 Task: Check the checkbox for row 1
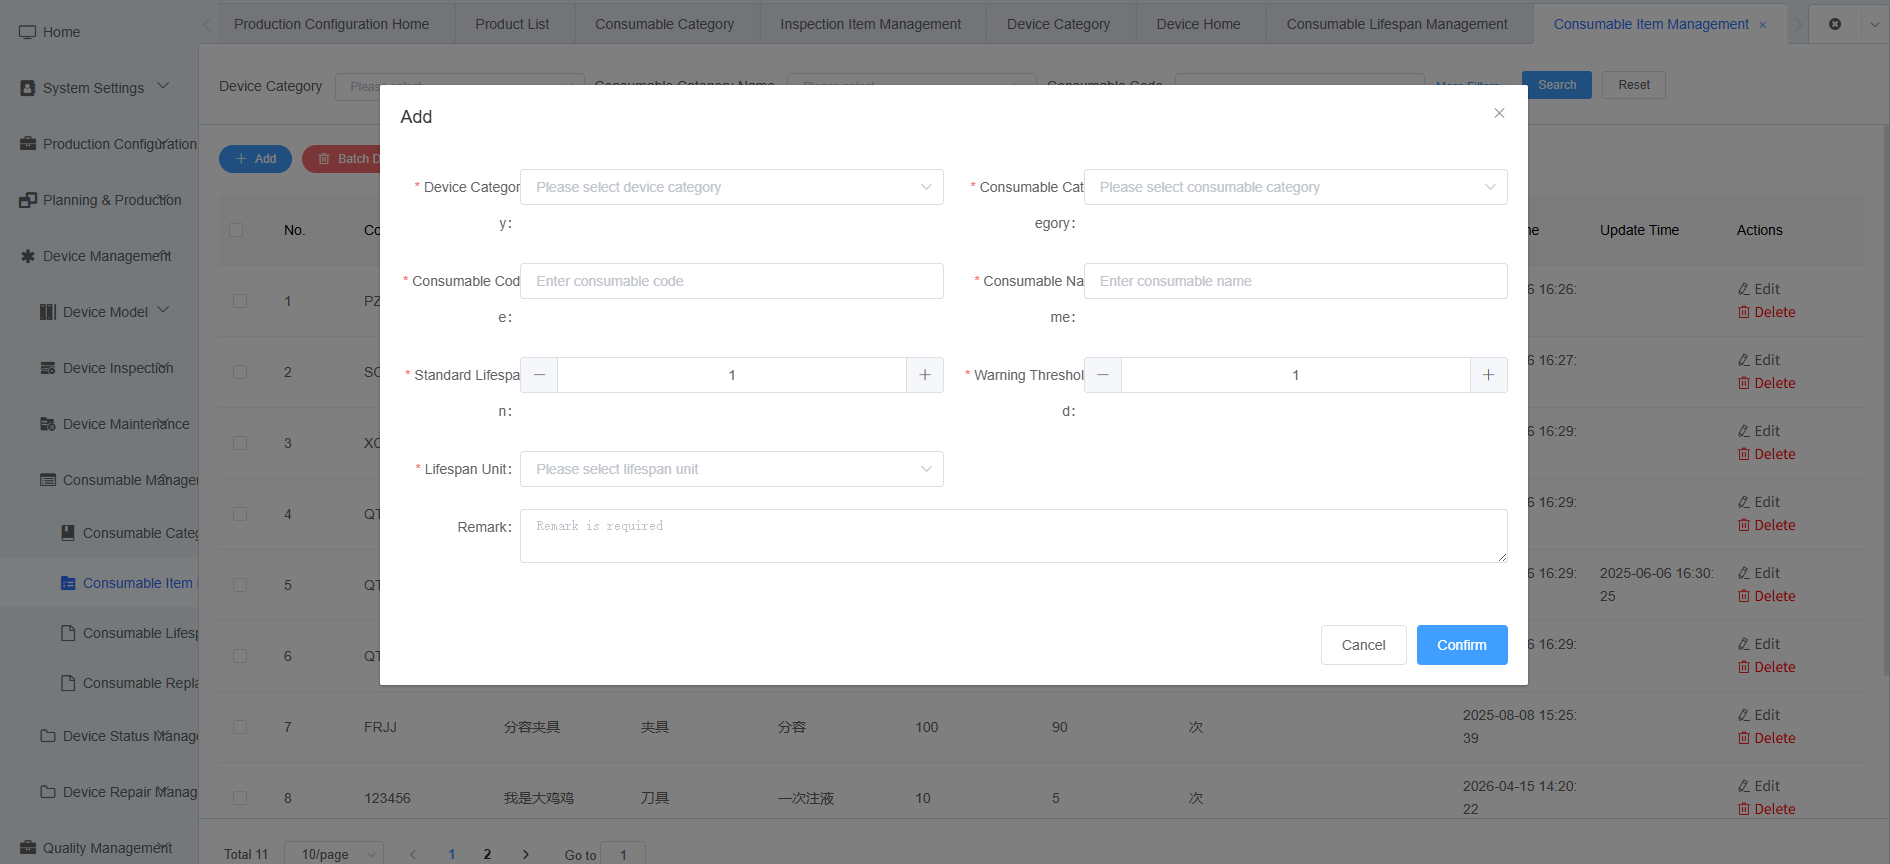pyautogui.click(x=240, y=301)
